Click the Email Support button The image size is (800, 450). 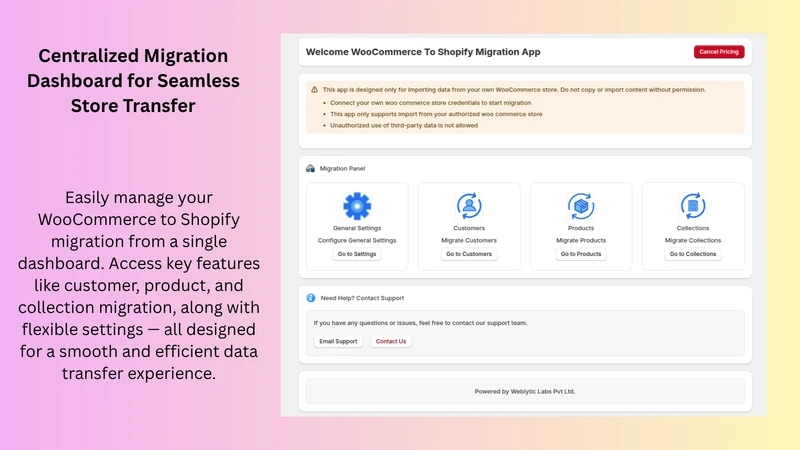pyautogui.click(x=338, y=341)
